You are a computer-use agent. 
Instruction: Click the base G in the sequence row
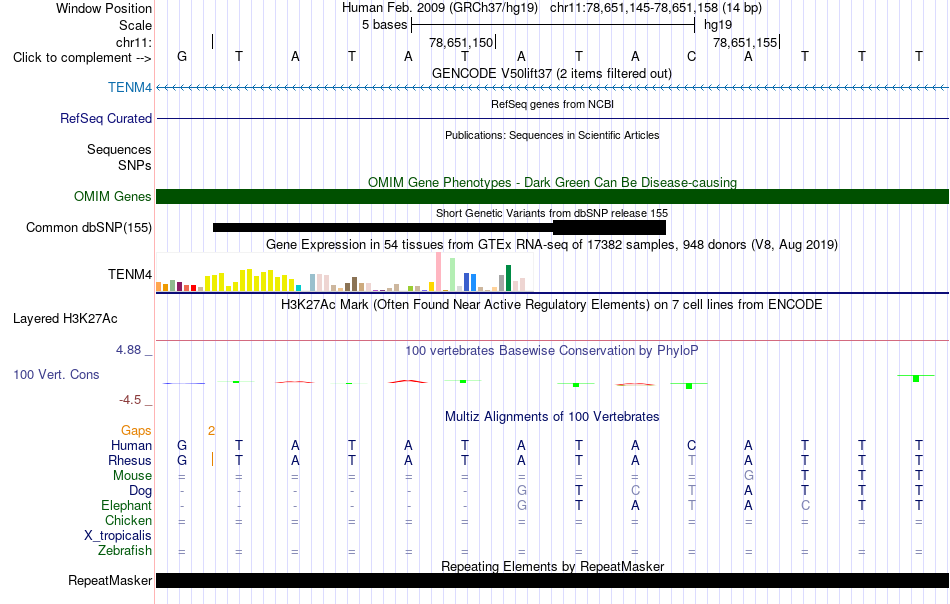click(x=182, y=56)
